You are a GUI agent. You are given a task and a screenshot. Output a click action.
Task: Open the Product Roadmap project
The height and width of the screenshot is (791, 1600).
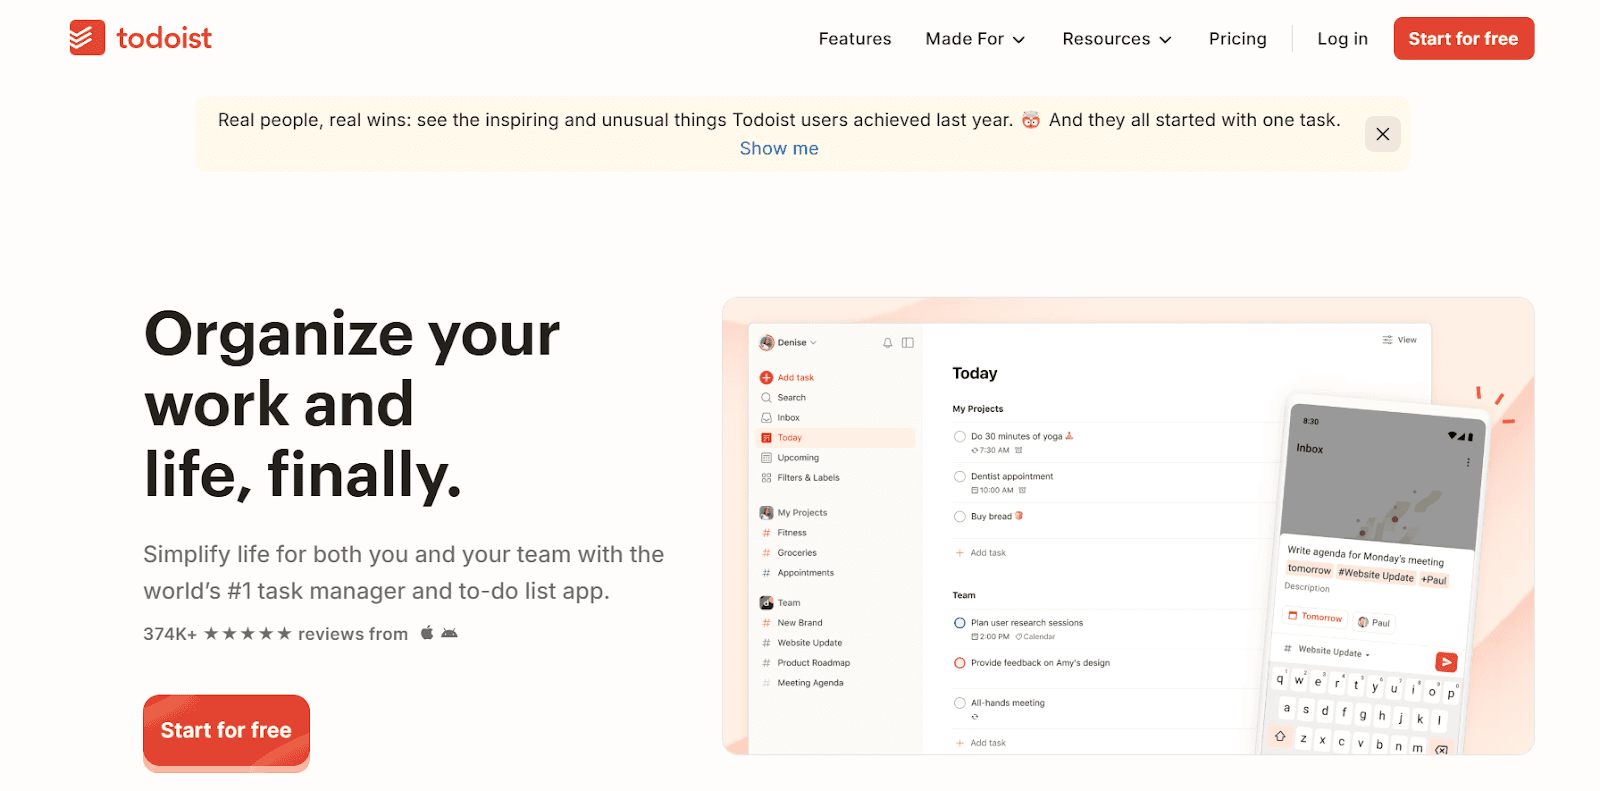tap(814, 663)
